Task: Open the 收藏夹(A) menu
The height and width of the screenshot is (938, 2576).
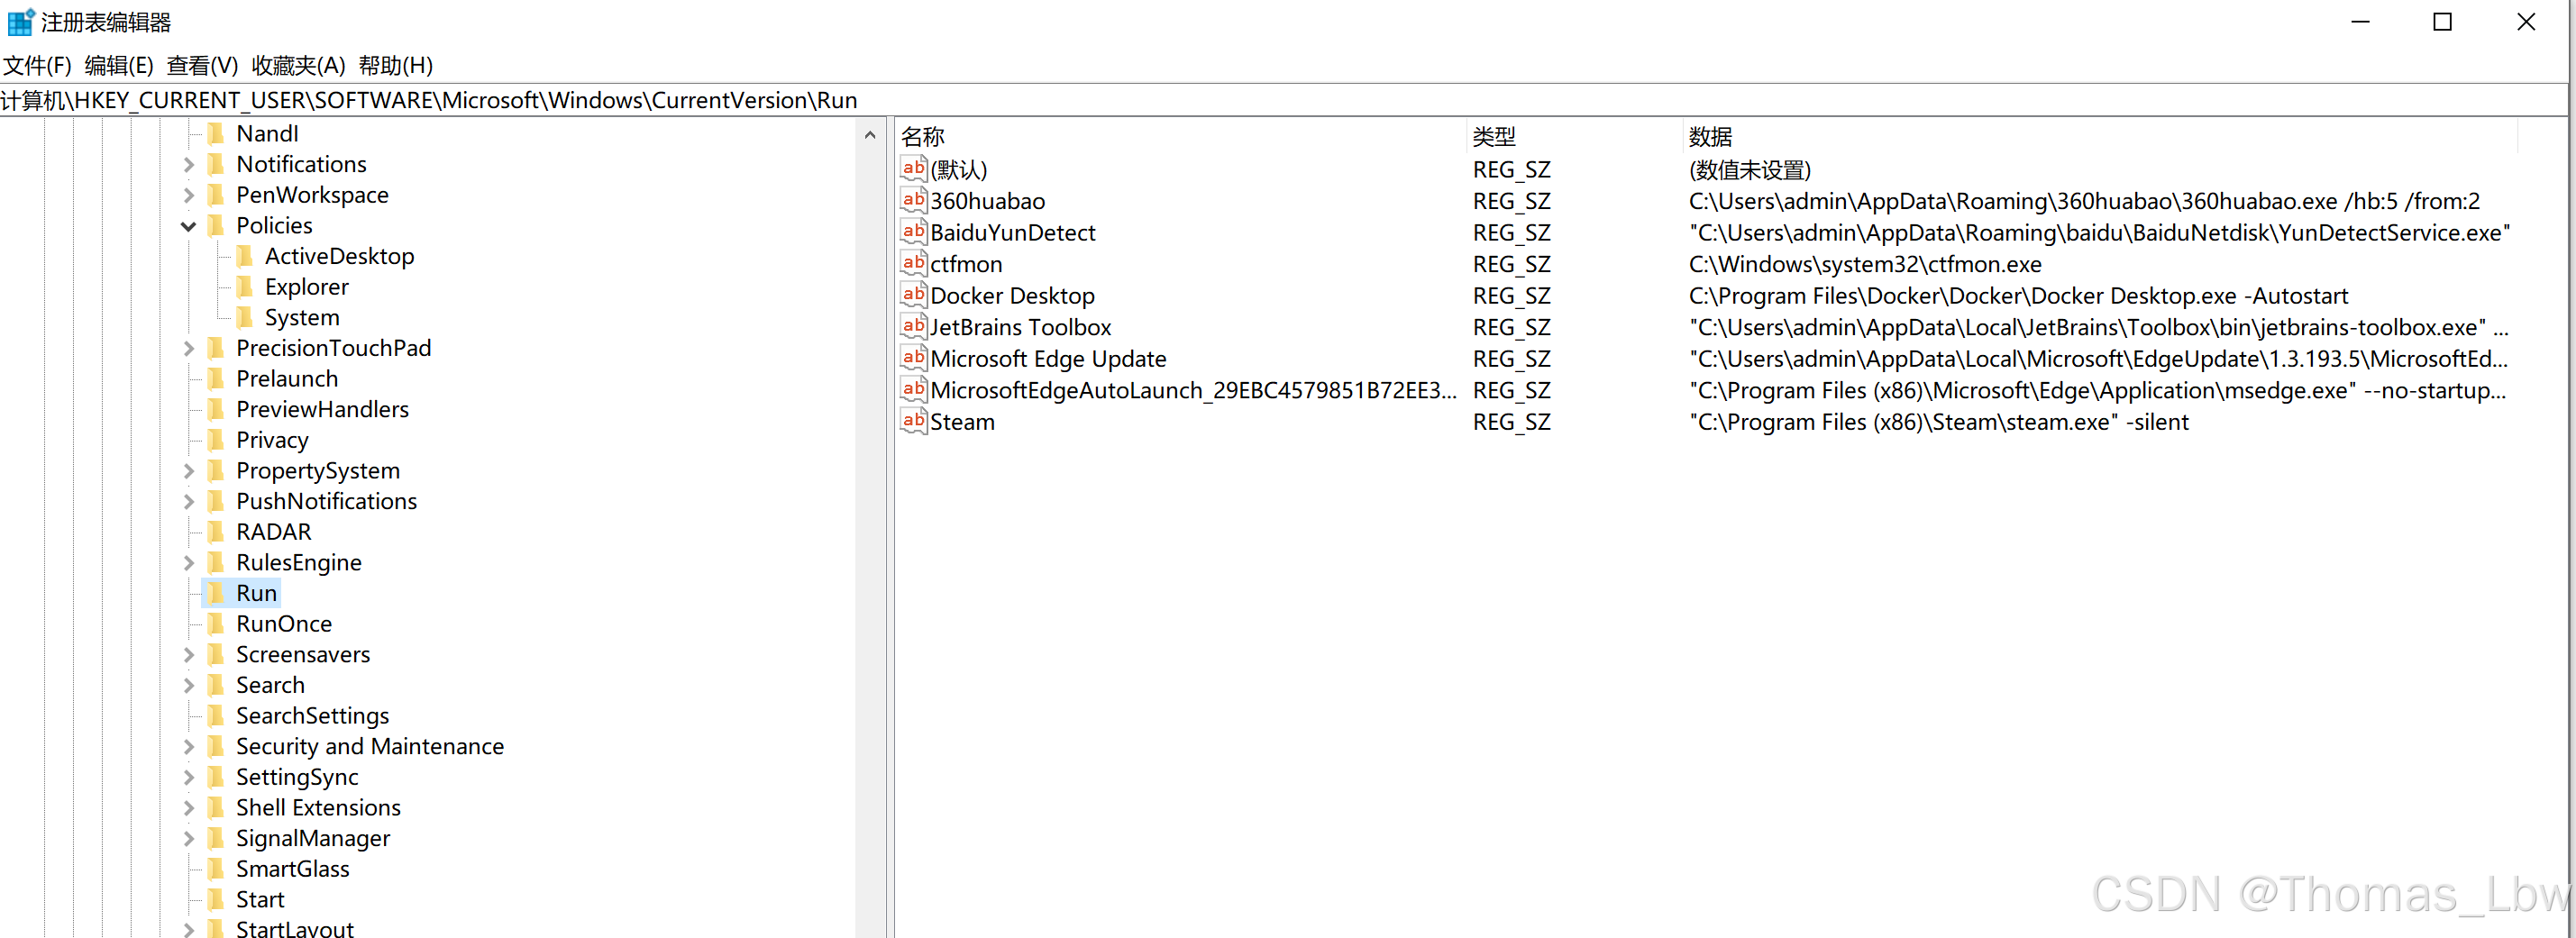Action: pyautogui.click(x=298, y=66)
